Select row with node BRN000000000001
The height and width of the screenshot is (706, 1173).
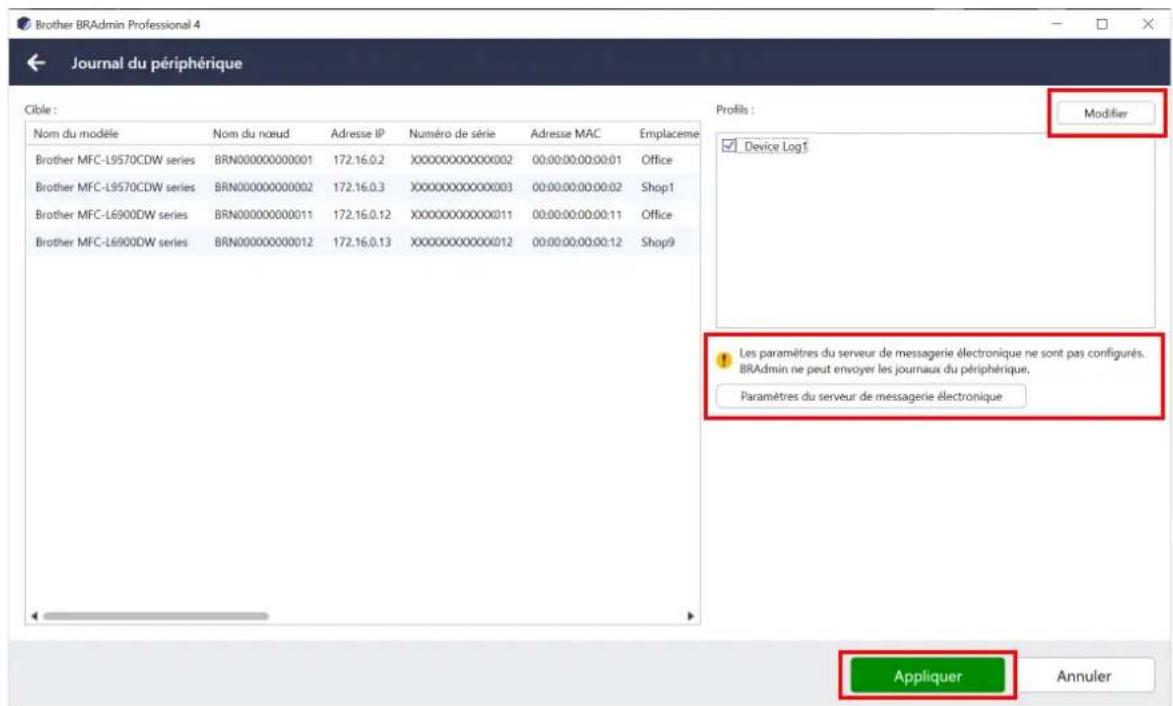coord(363,160)
